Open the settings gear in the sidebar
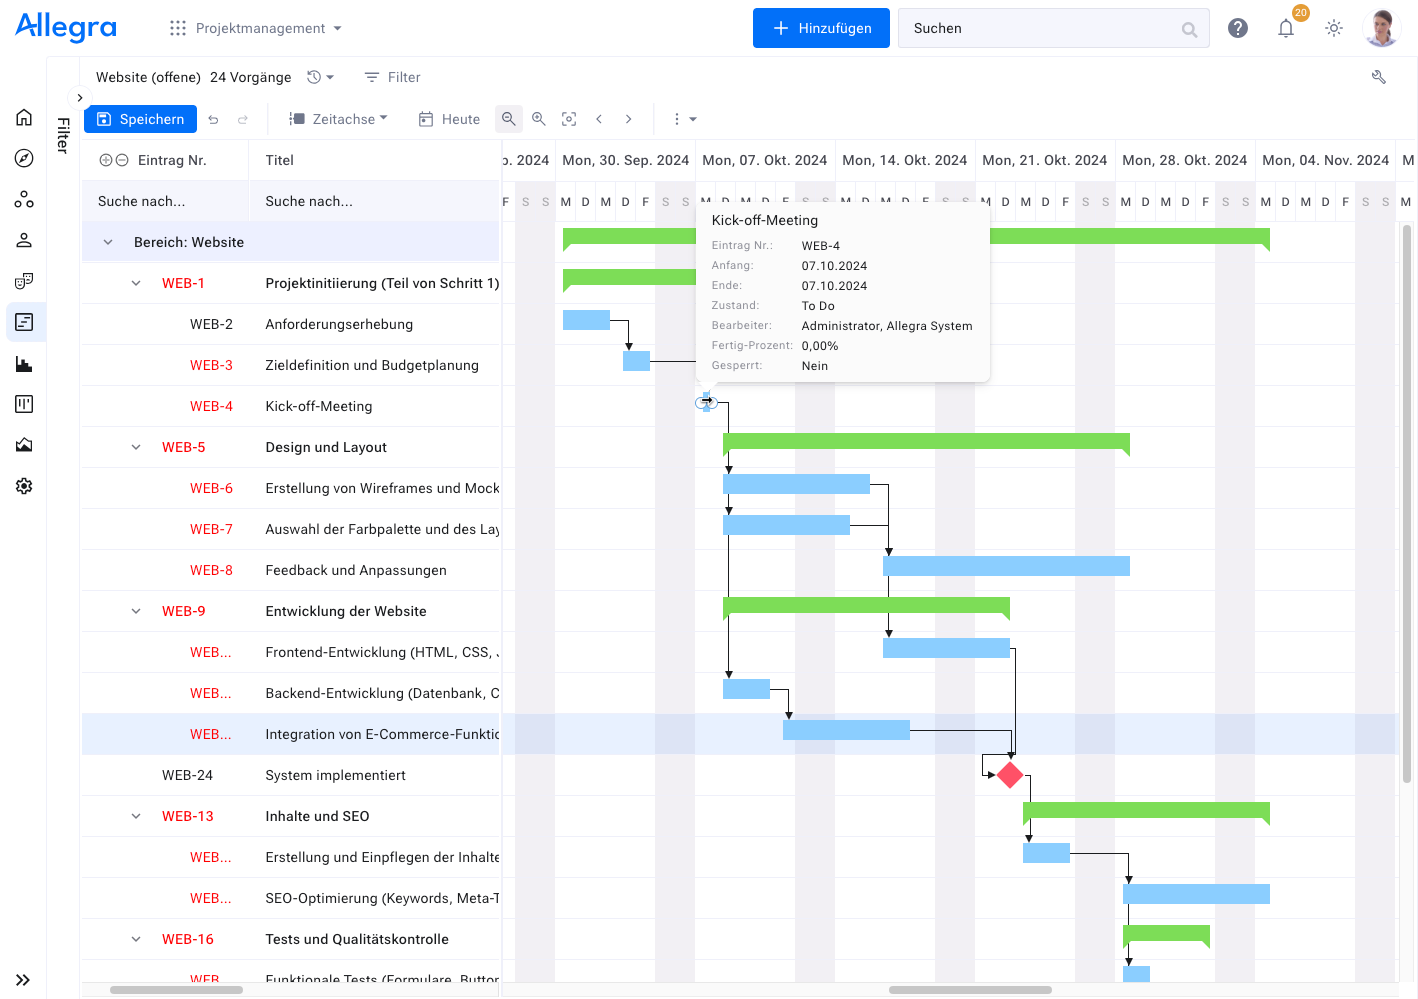 [x=23, y=486]
